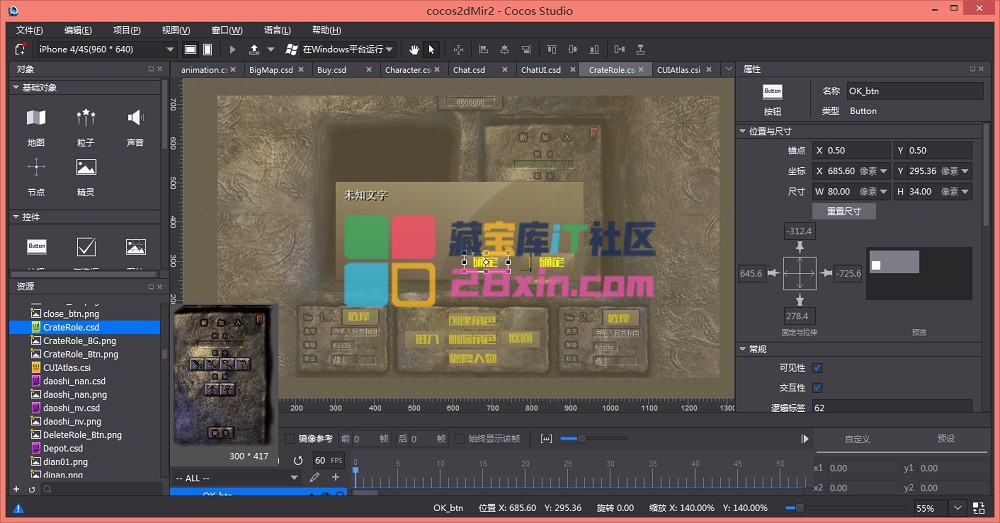Screen dimensions: 1000x523
Task: Toggle the 交互性 interactivity checkbox
Action: click(817, 387)
